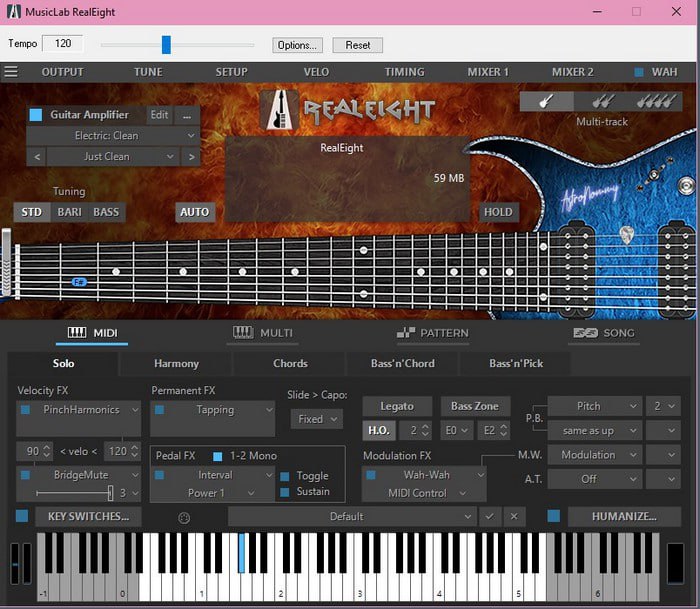Open the HUMANIZE... settings button
Screen dimensions: 700x609
pos(624,516)
